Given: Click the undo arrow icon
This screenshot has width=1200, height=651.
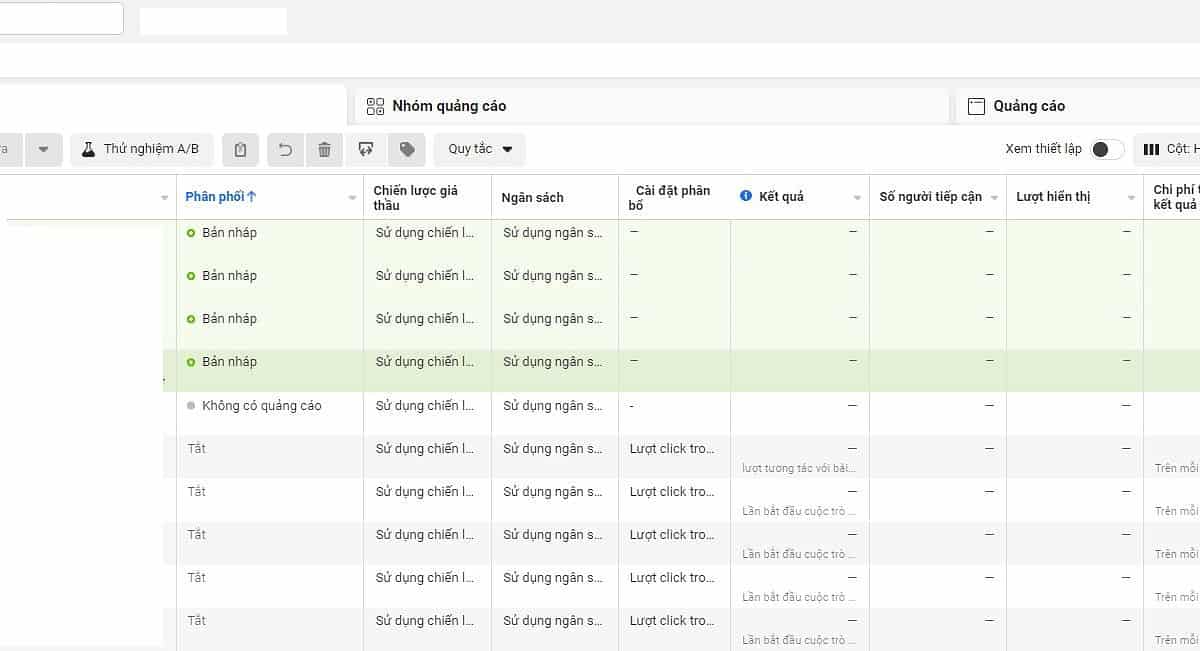Looking at the screenshot, I should click(285, 150).
